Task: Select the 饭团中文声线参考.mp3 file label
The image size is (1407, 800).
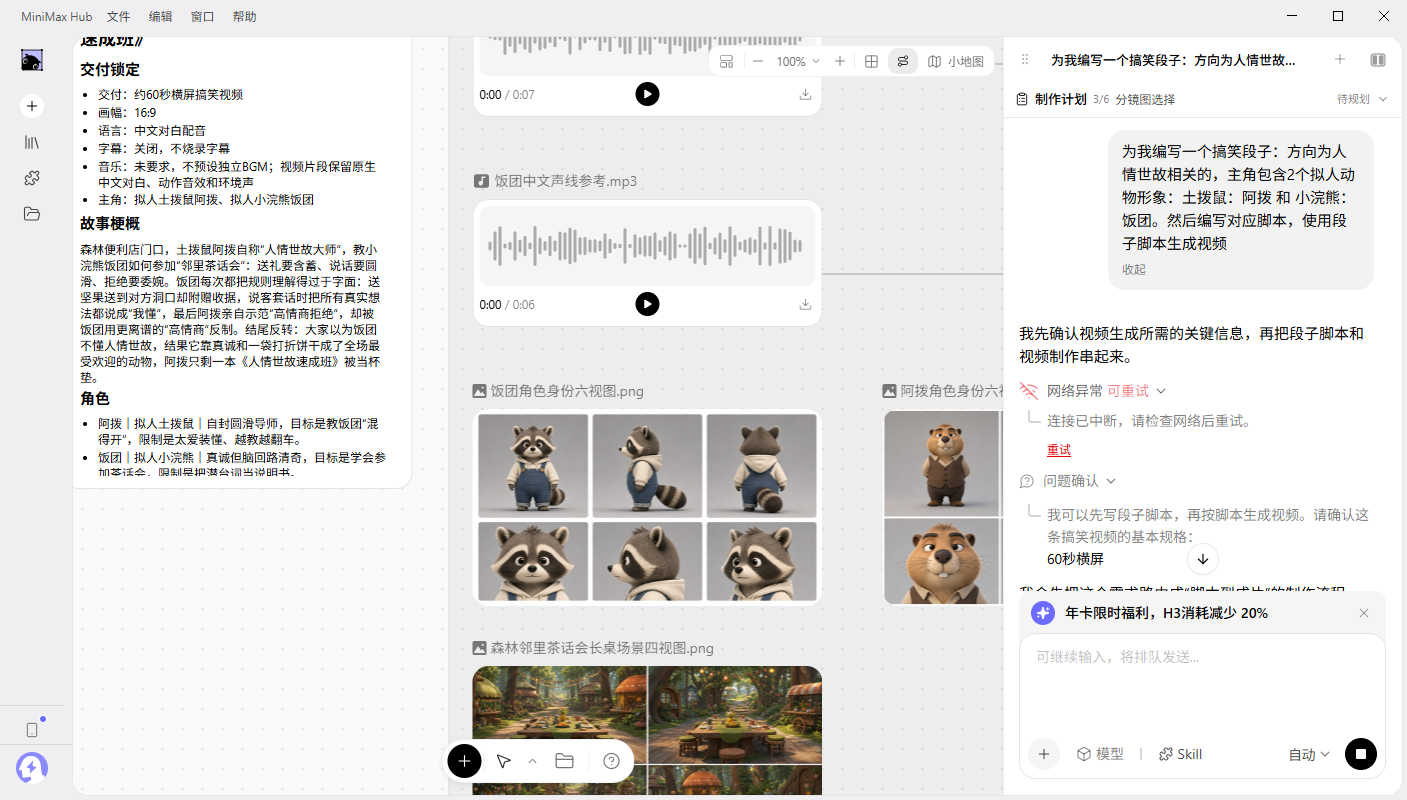Action: click(565, 181)
